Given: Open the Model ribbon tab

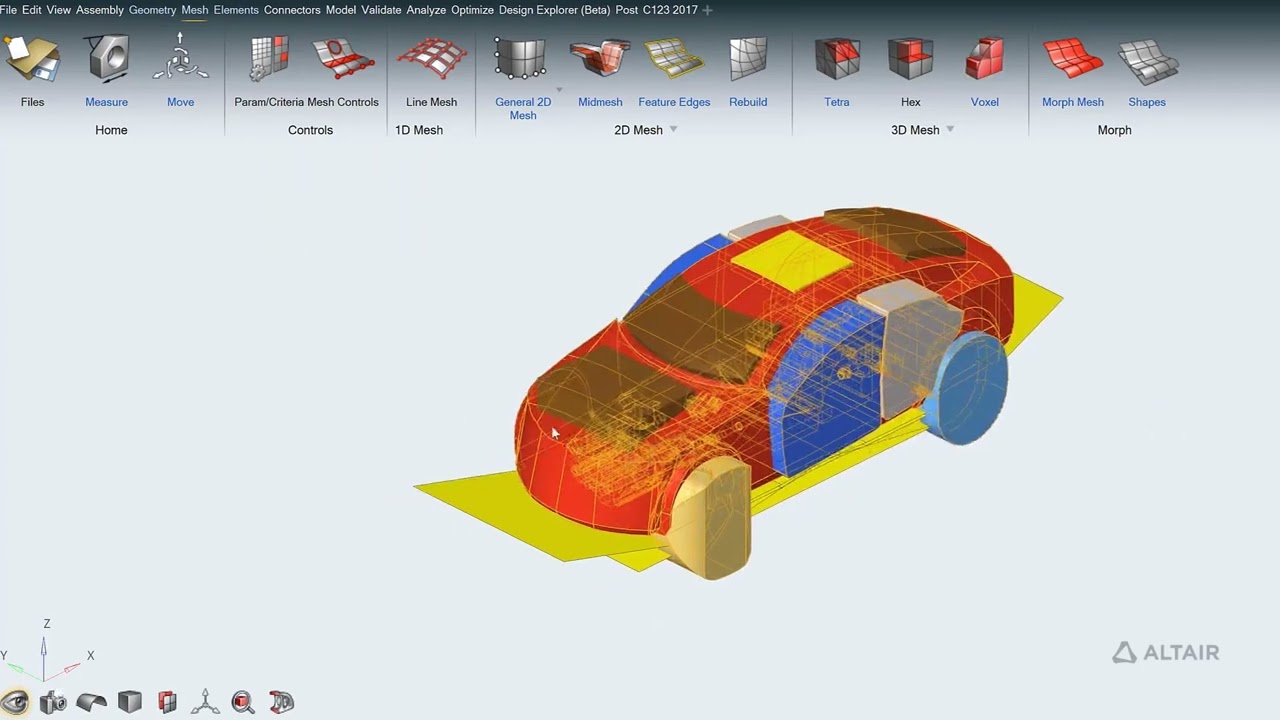Looking at the screenshot, I should (x=341, y=10).
